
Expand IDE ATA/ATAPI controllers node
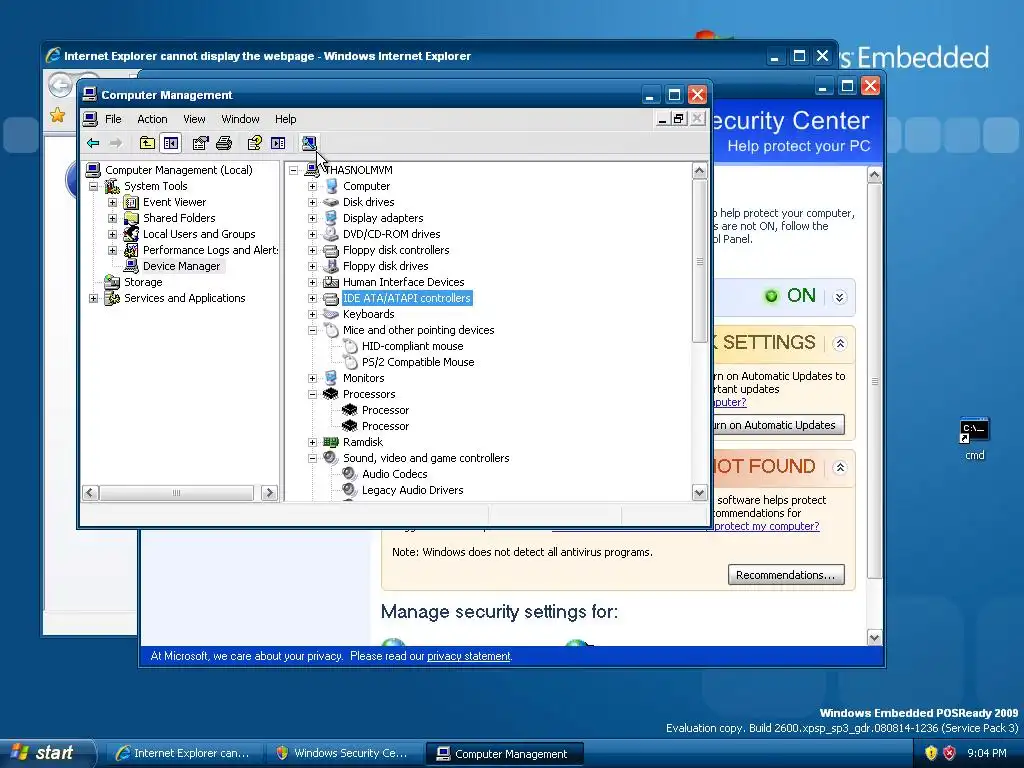coord(312,298)
